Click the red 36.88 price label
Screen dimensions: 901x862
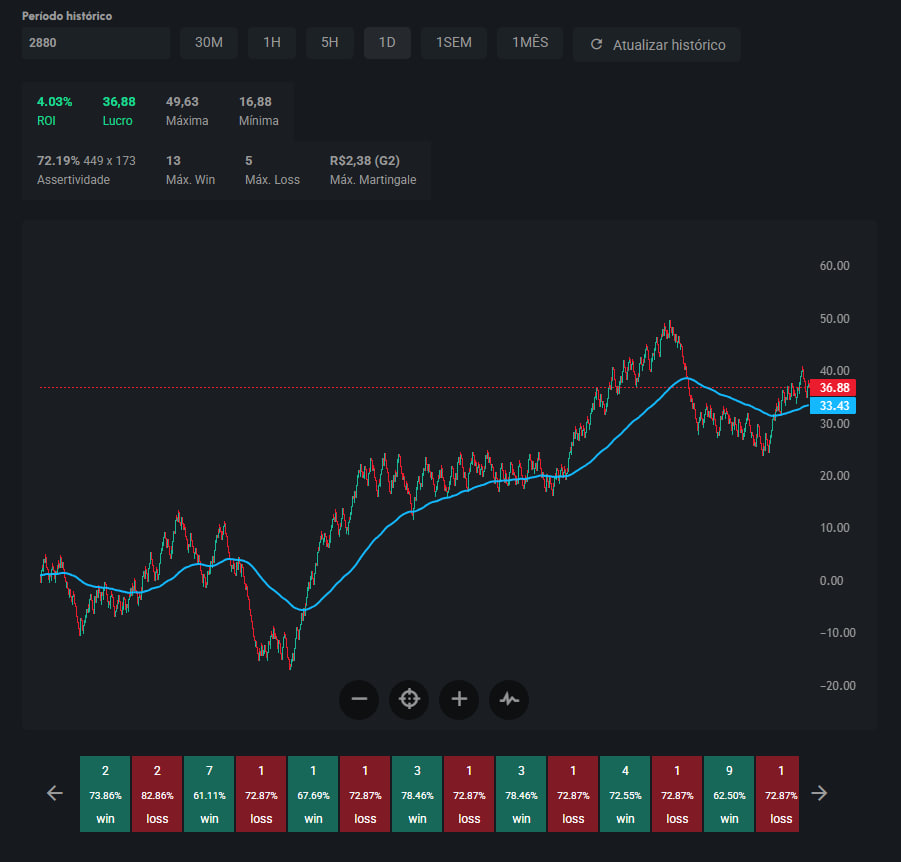[x=834, y=388]
